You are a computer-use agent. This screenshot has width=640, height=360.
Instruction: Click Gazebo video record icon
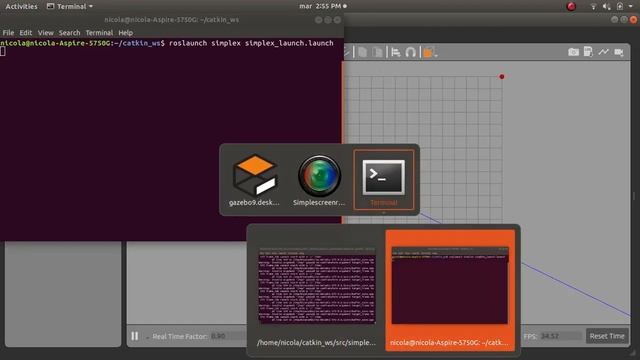click(619, 52)
